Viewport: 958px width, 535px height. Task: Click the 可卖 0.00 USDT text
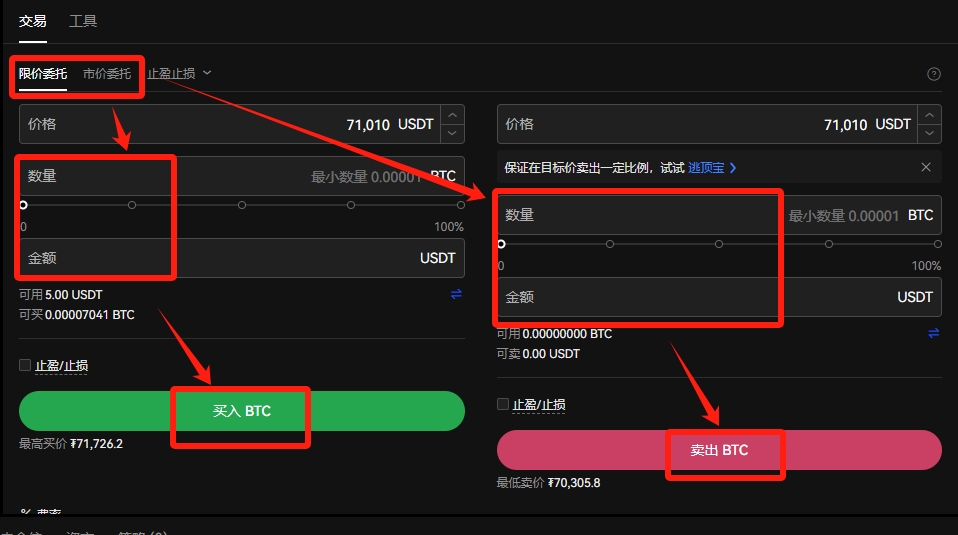pos(538,354)
